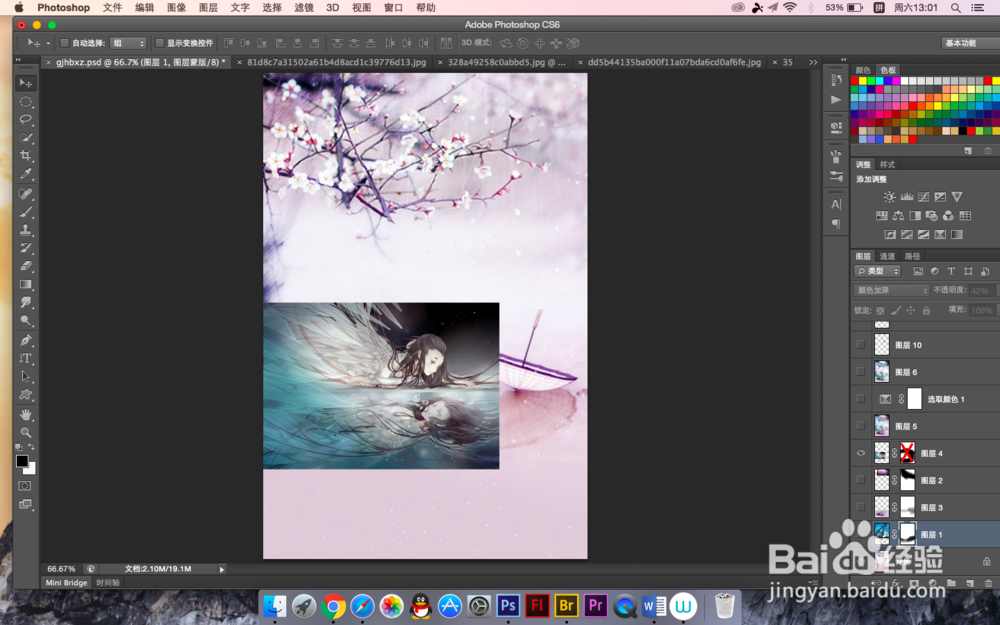Show 图层 2 visibility
Image resolution: width=1000 pixels, height=625 pixels.
coord(861,480)
